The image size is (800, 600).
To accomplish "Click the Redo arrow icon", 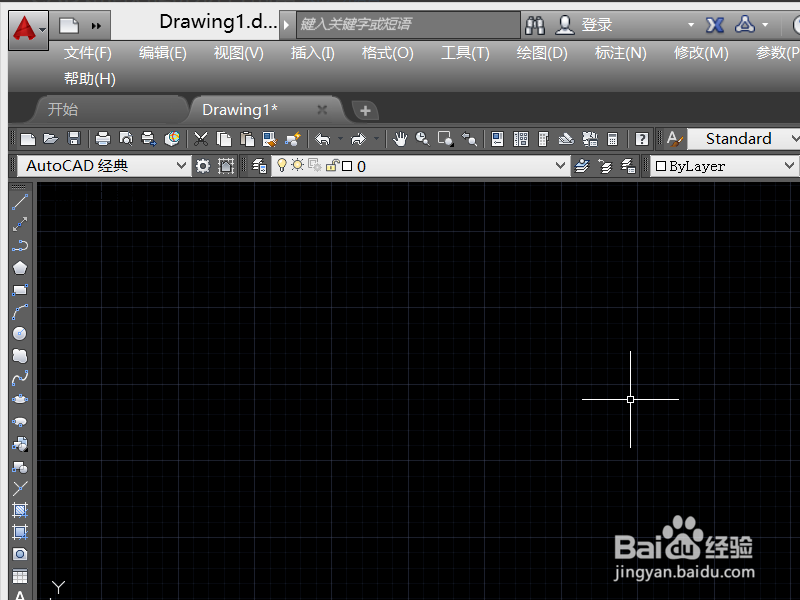I will click(x=359, y=139).
